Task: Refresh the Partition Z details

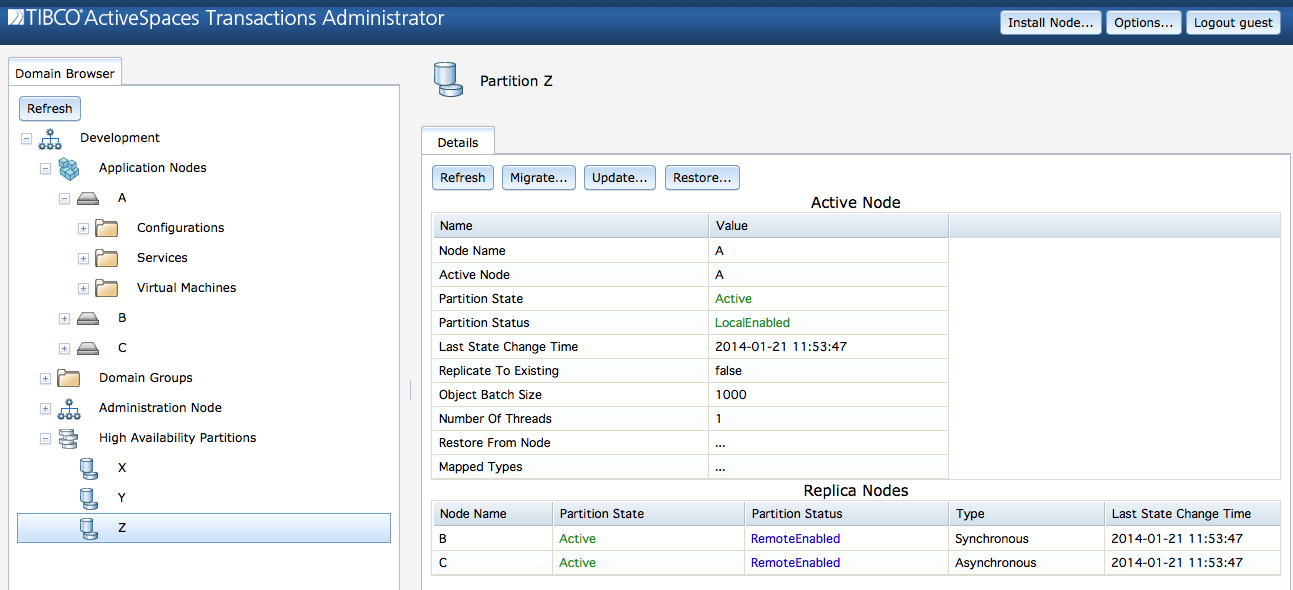Action: pos(463,177)
